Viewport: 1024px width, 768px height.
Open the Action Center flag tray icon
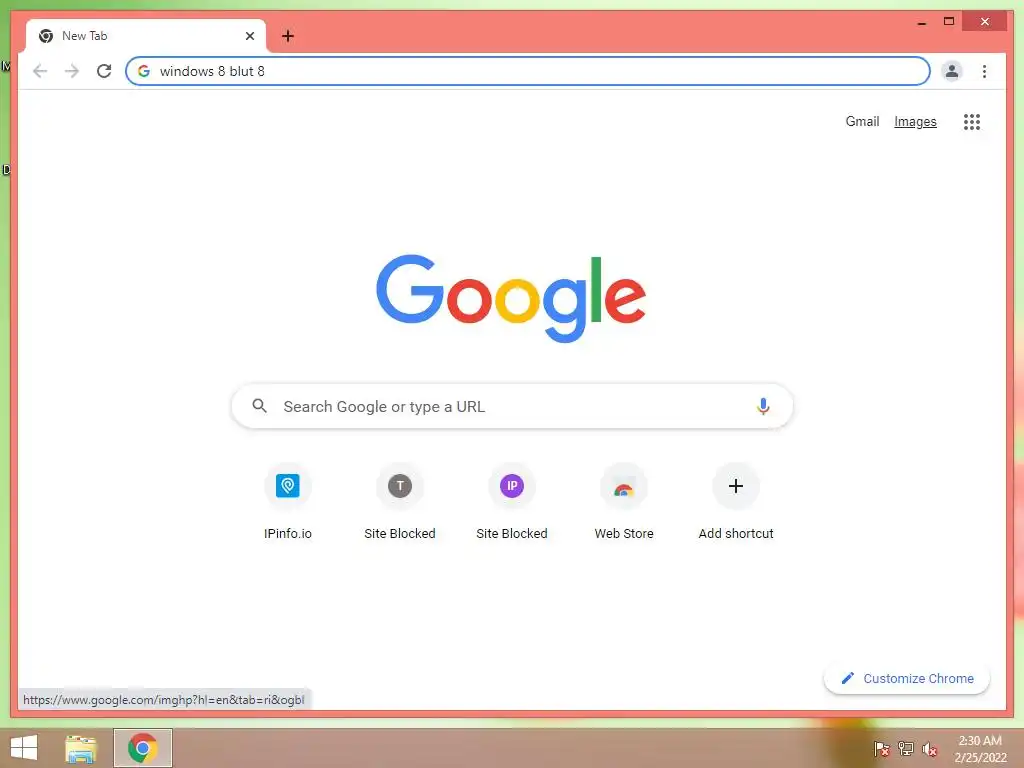pos(881,748)
